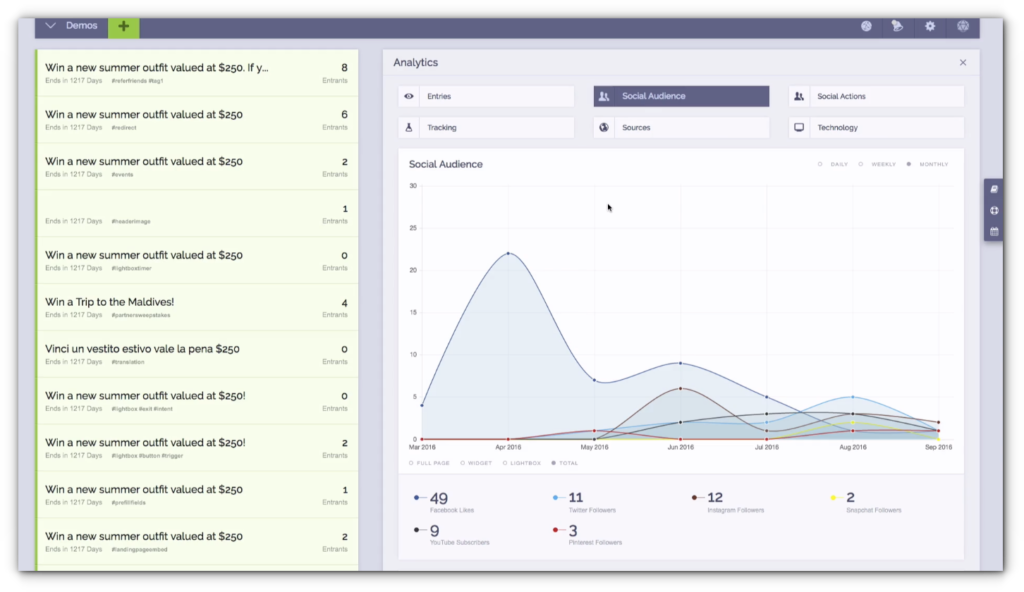Toggle the Facebook Likes legend dot
1024x592 pixels.
pos(417,498)
